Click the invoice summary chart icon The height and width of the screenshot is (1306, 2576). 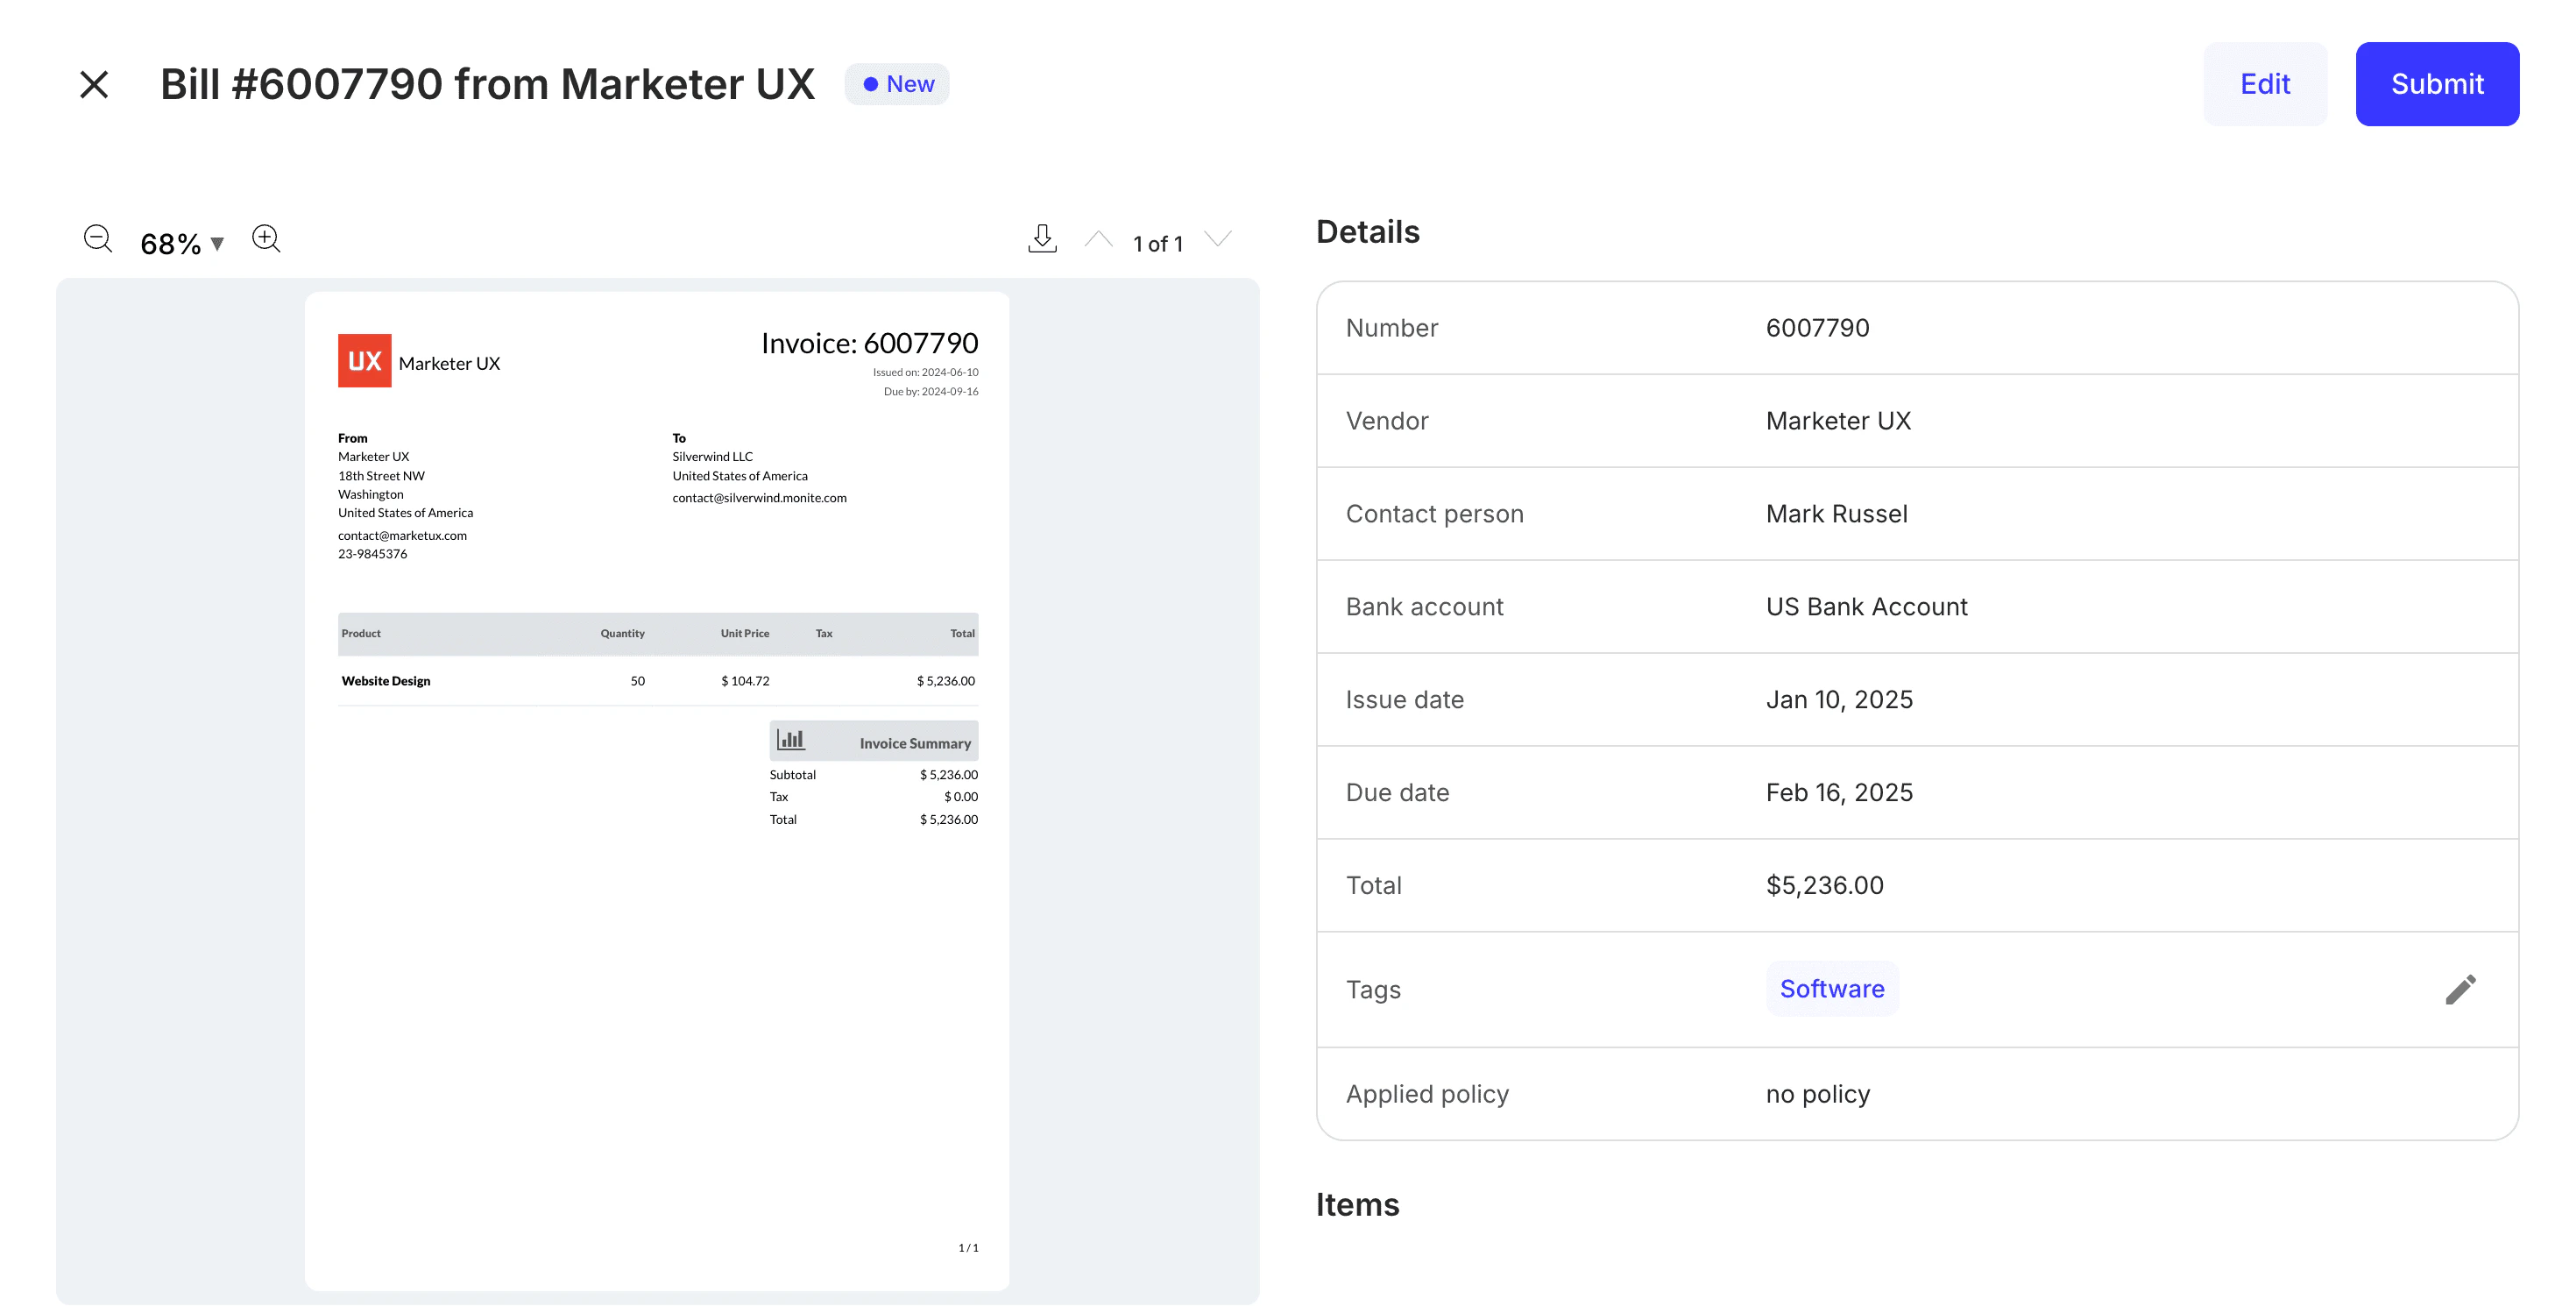pos(791,740)
